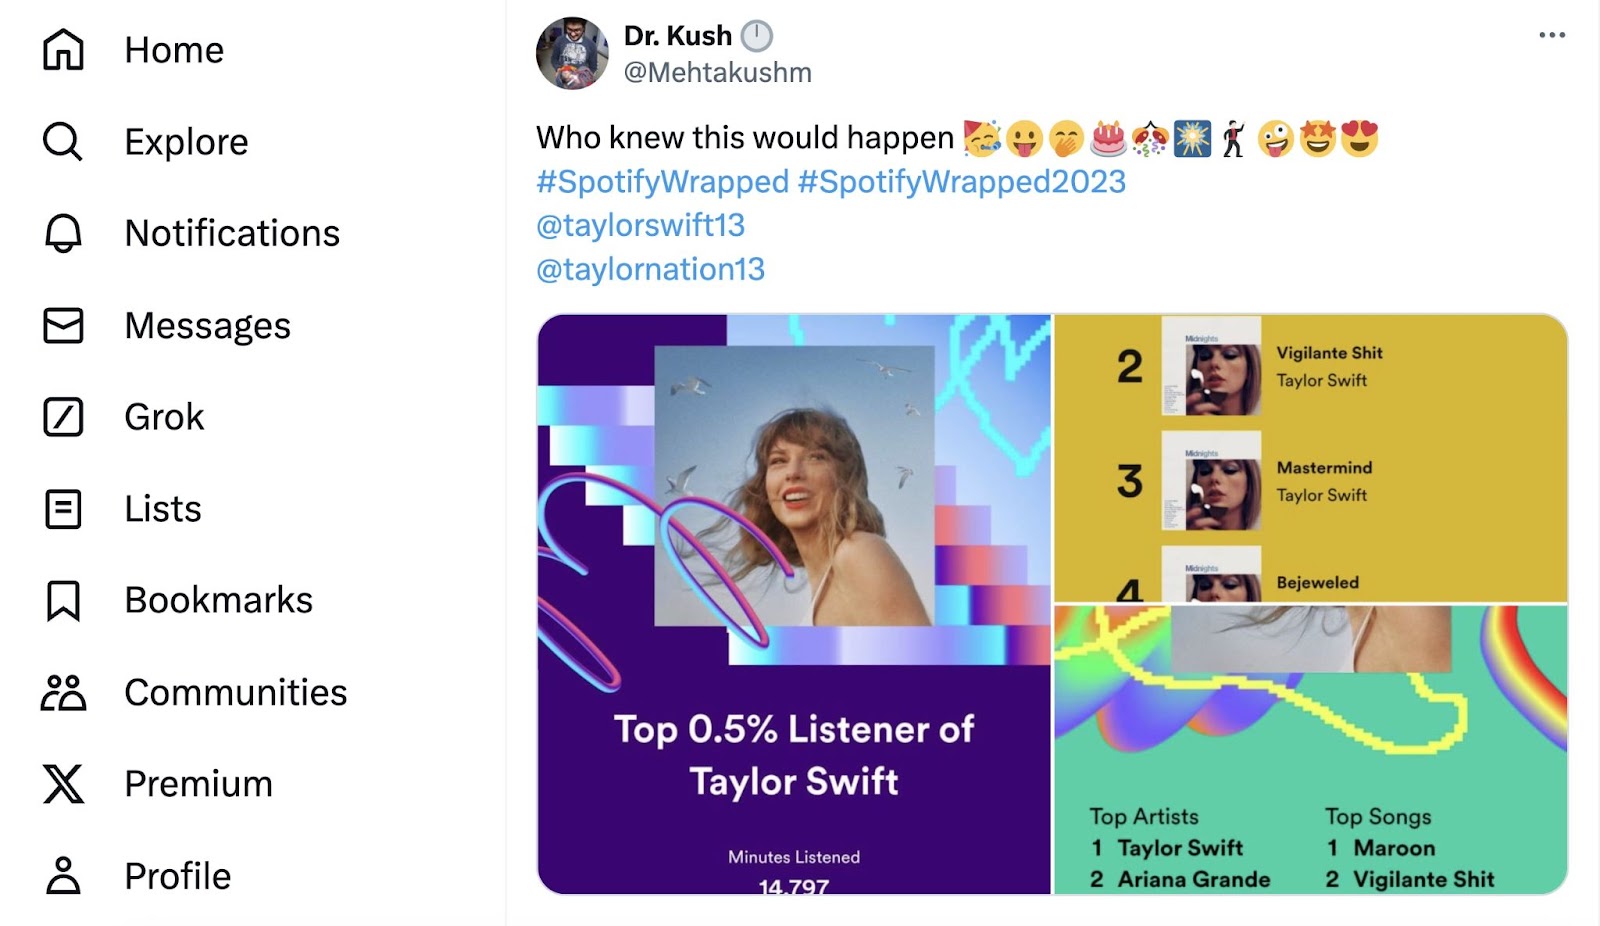Open Dr. Kush's display name
1600x926 pixels.
pos(676,35)
